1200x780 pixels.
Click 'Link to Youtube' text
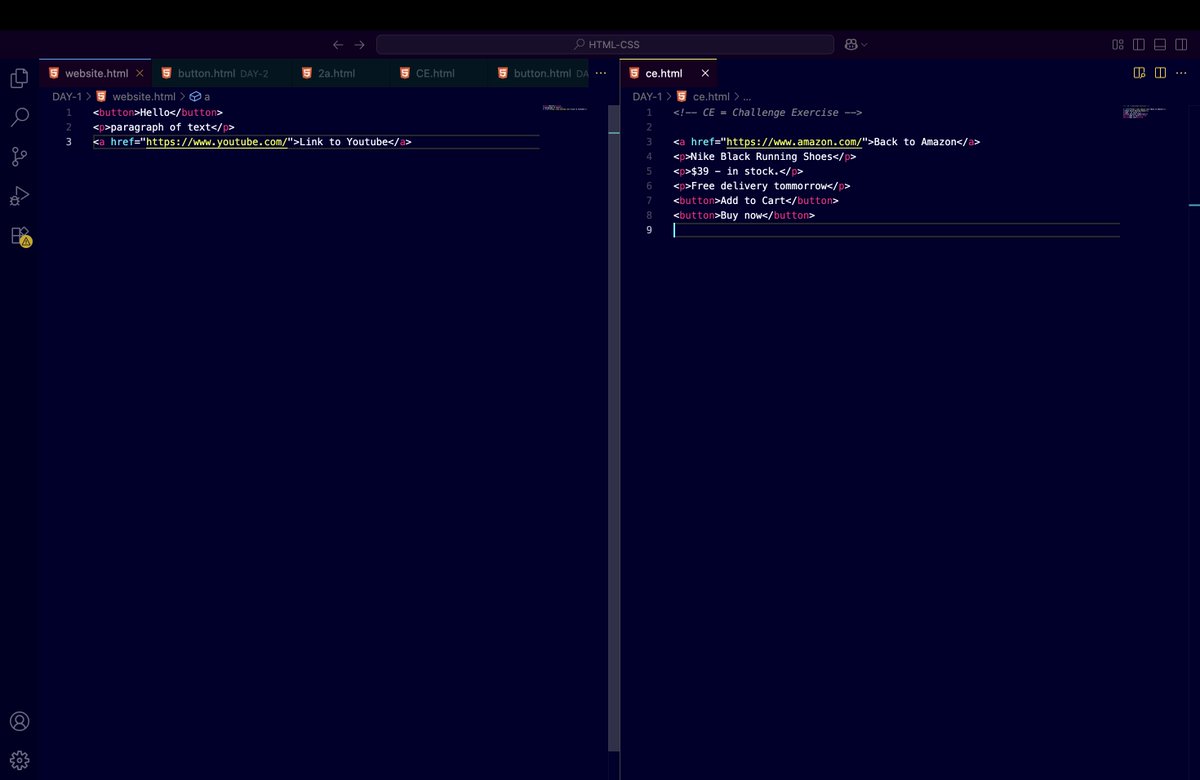pyautogui.click(x=345, y=142)
